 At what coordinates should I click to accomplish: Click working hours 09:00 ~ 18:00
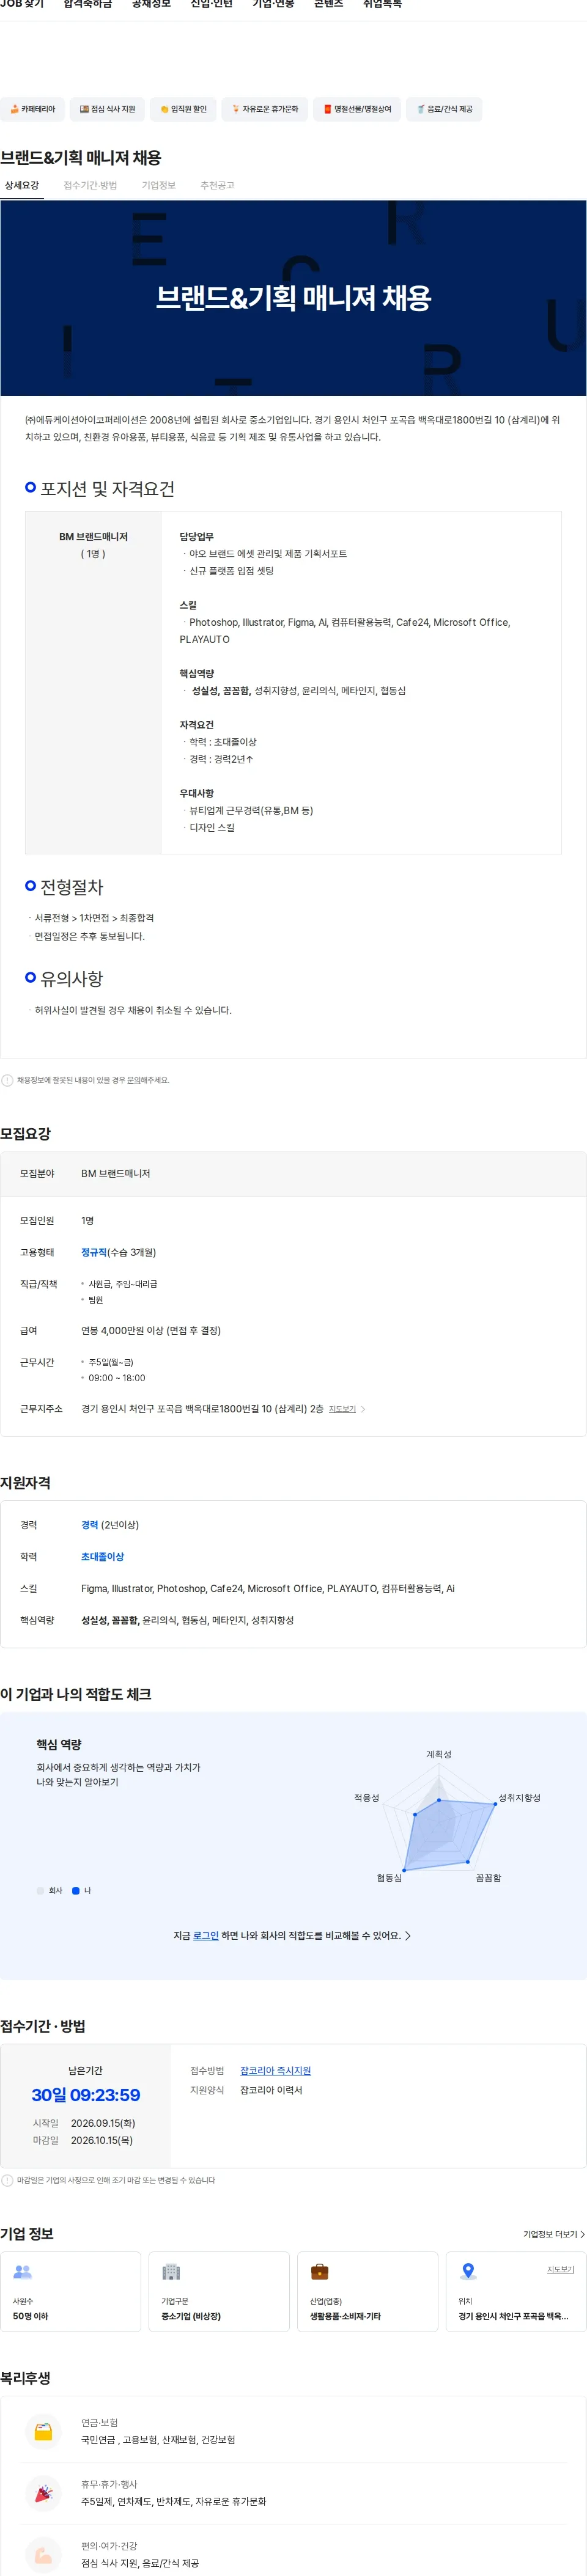117,1378
